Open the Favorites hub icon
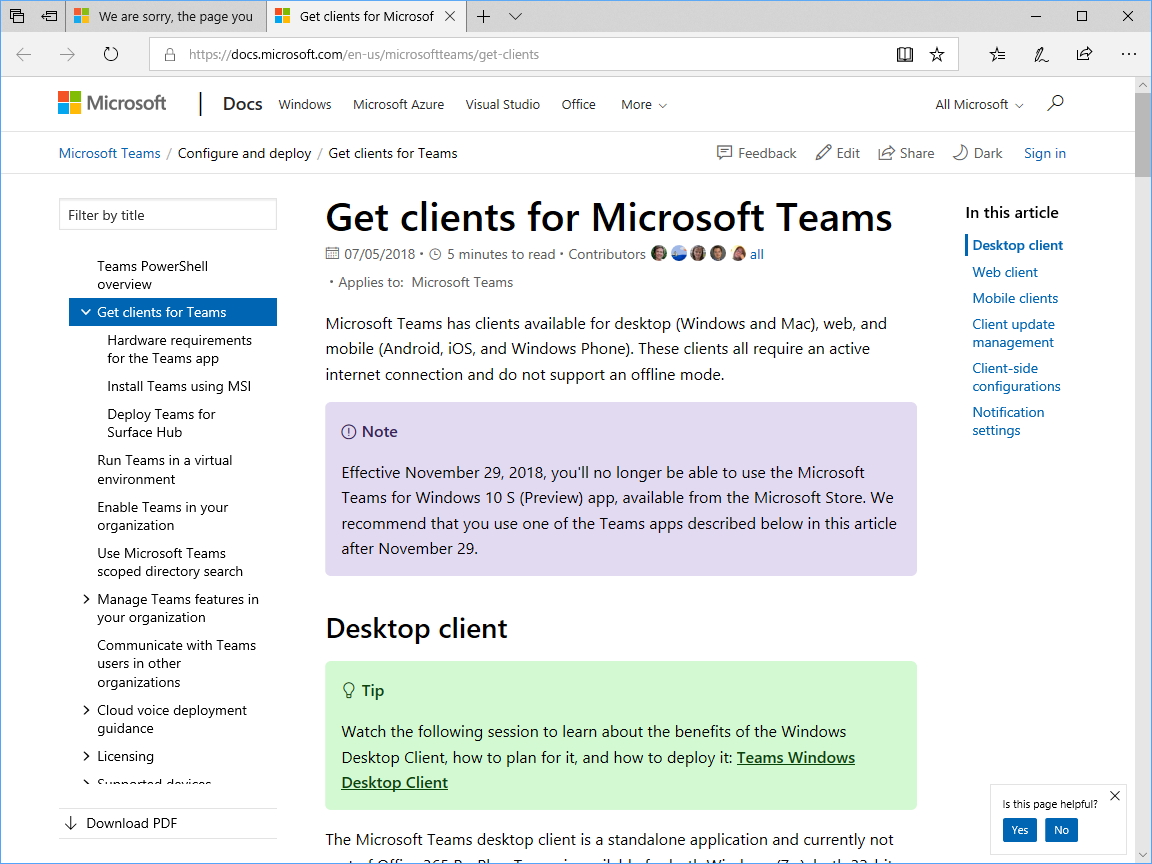 click(x=997, y=55)
